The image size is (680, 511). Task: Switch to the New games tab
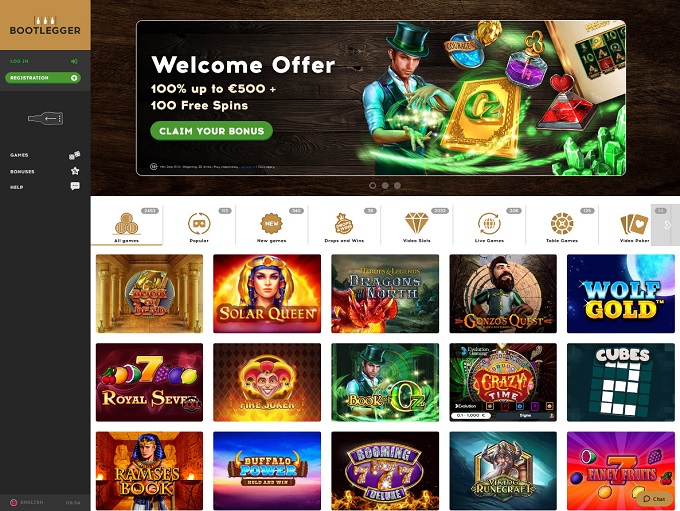click(x=271, y=226)
